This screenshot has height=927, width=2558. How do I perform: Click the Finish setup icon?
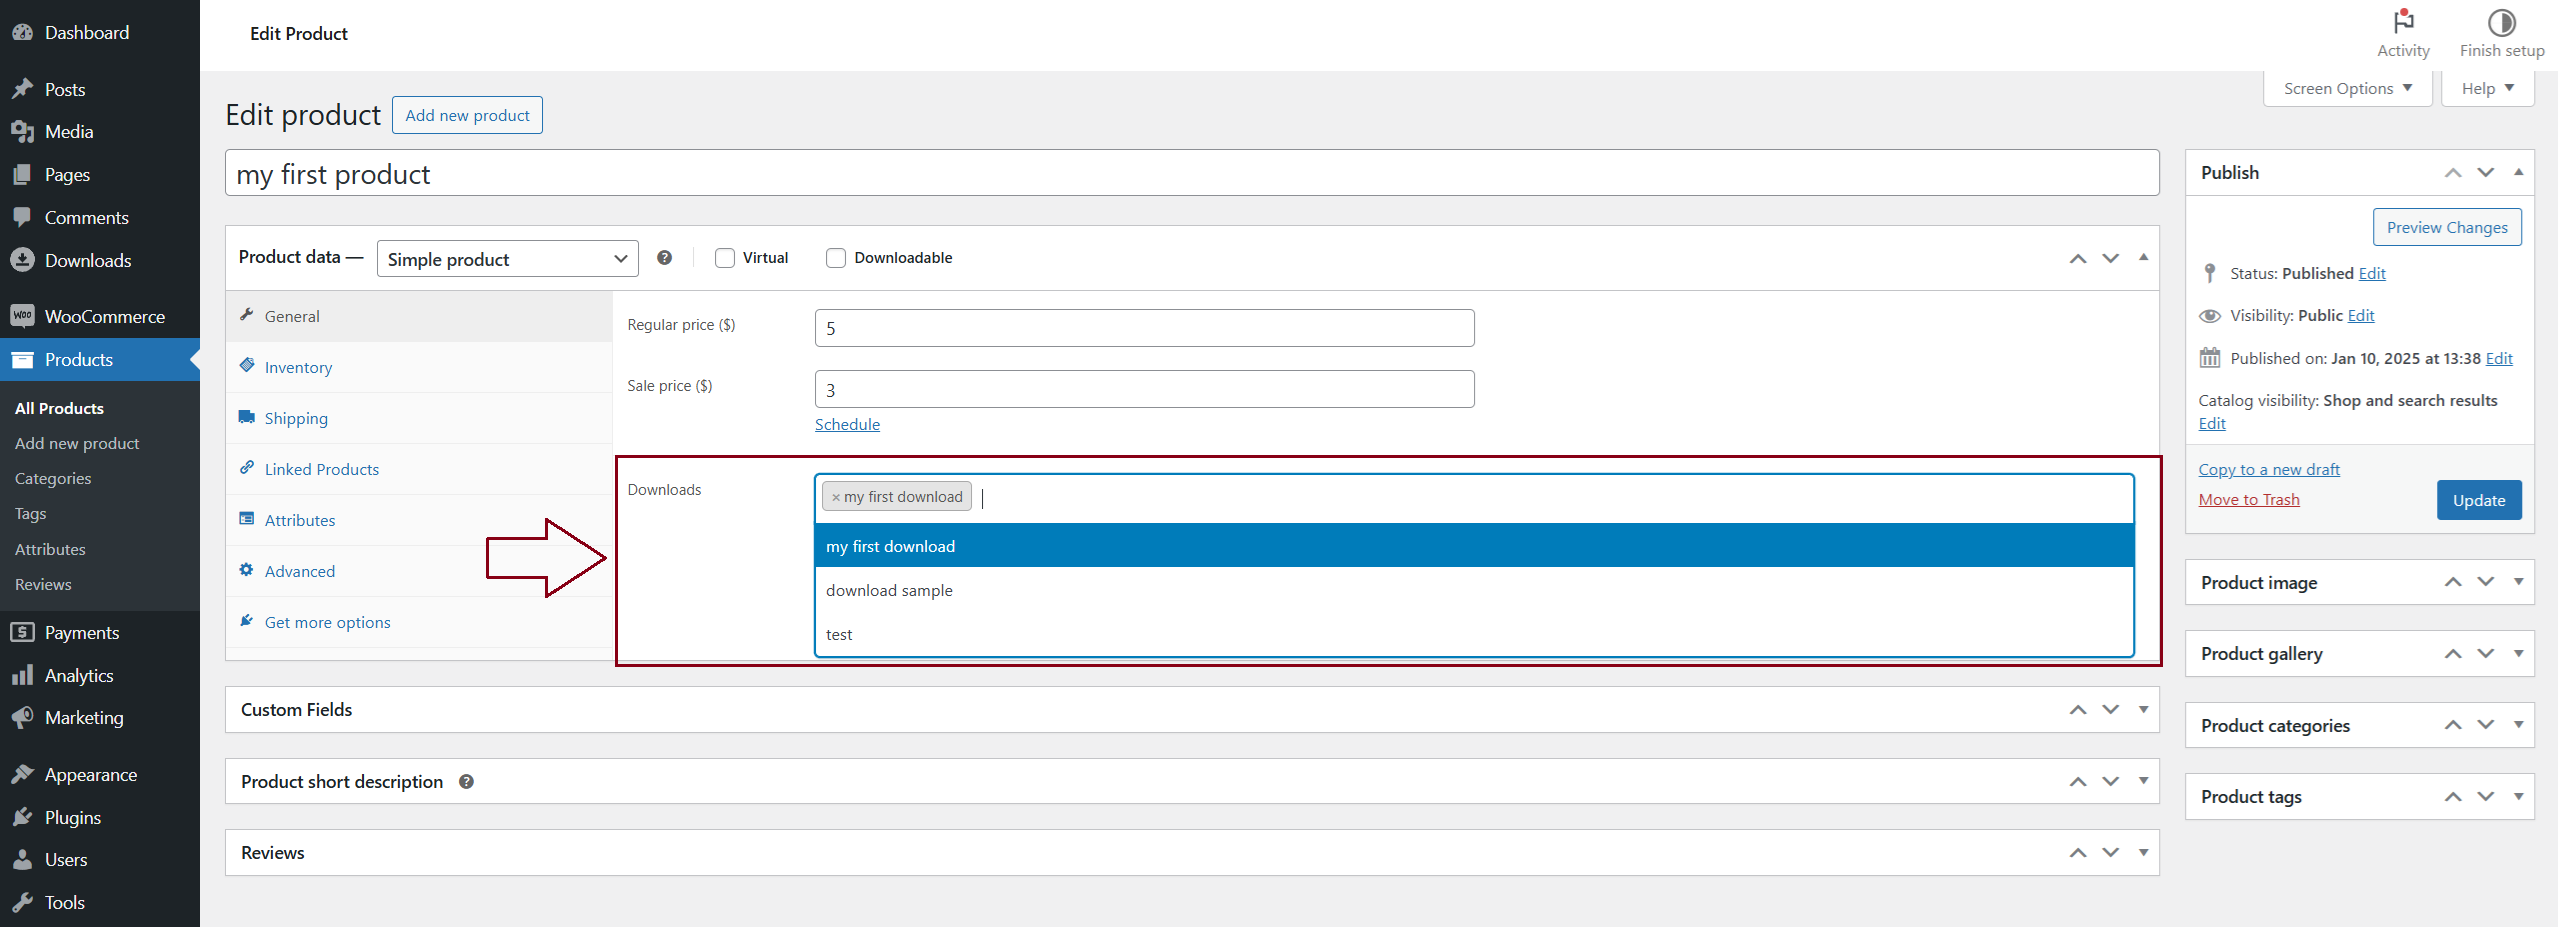pyautogui.click(x=2500, y=22)
